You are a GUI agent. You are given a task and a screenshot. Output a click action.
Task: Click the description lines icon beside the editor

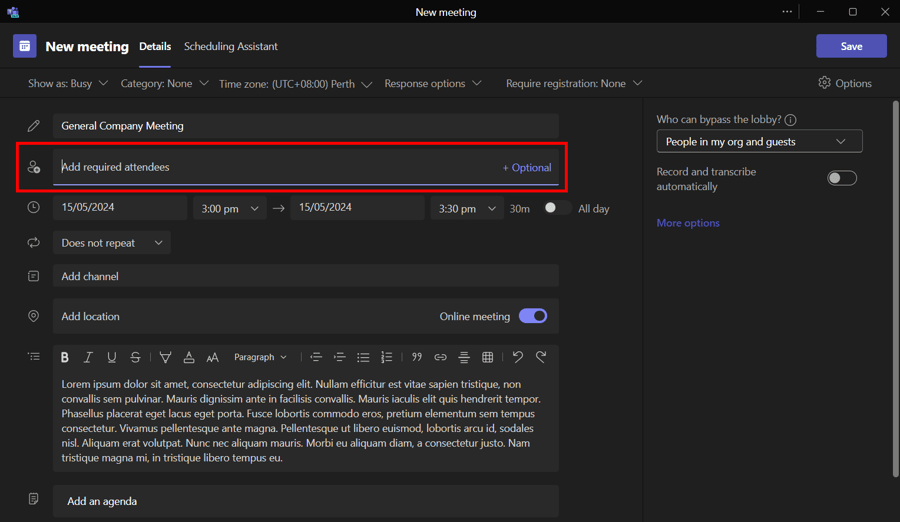pos(34,357)
